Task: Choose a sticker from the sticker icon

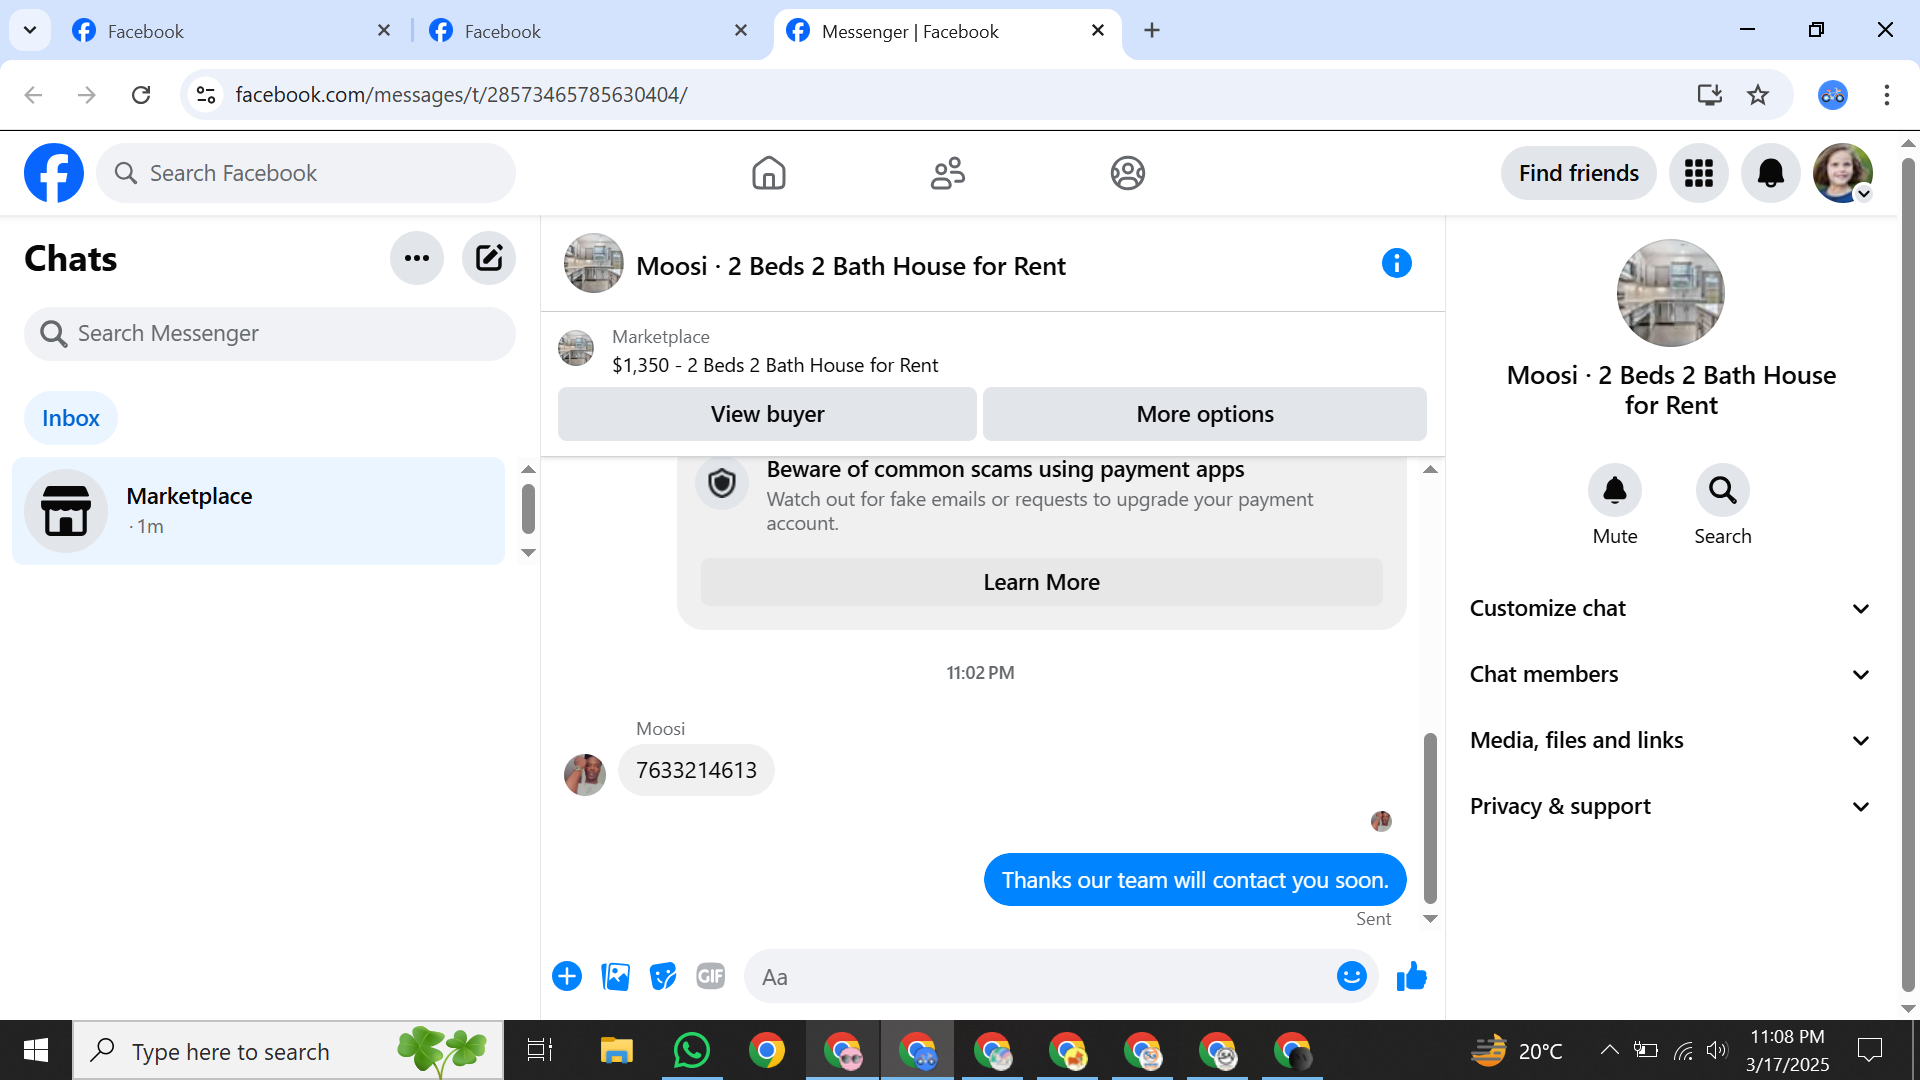Action: 663,976
